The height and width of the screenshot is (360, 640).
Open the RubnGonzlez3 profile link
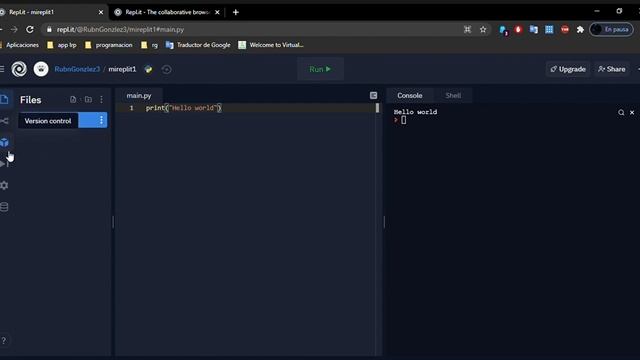coord(77,69)
